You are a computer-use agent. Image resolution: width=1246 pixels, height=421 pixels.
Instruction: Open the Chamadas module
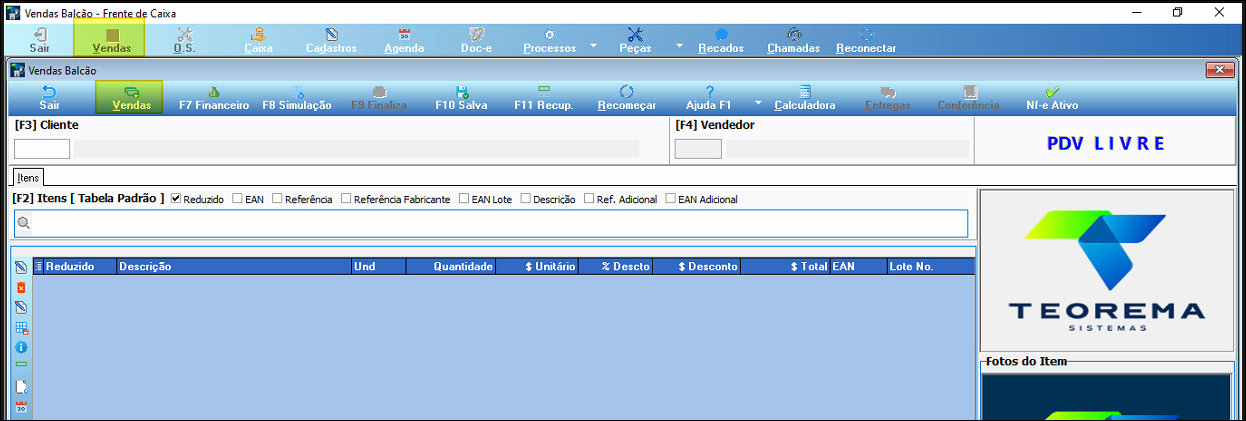[x=794, y=40]
